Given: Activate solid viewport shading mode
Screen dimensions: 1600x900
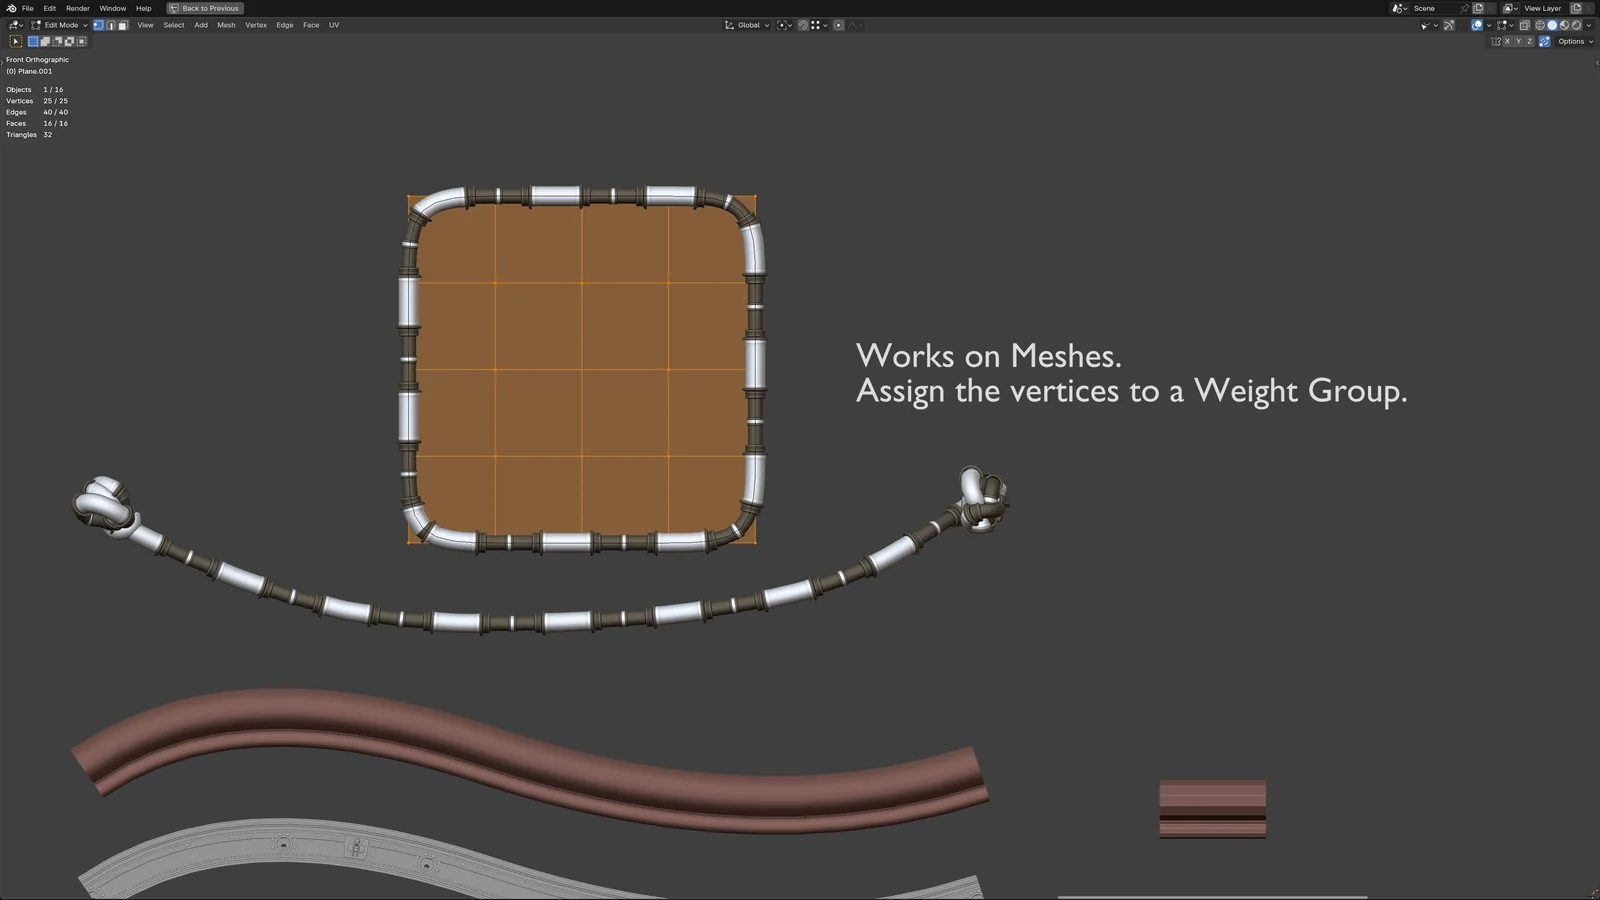Looking at the screenshot, I should point(1552,25).
